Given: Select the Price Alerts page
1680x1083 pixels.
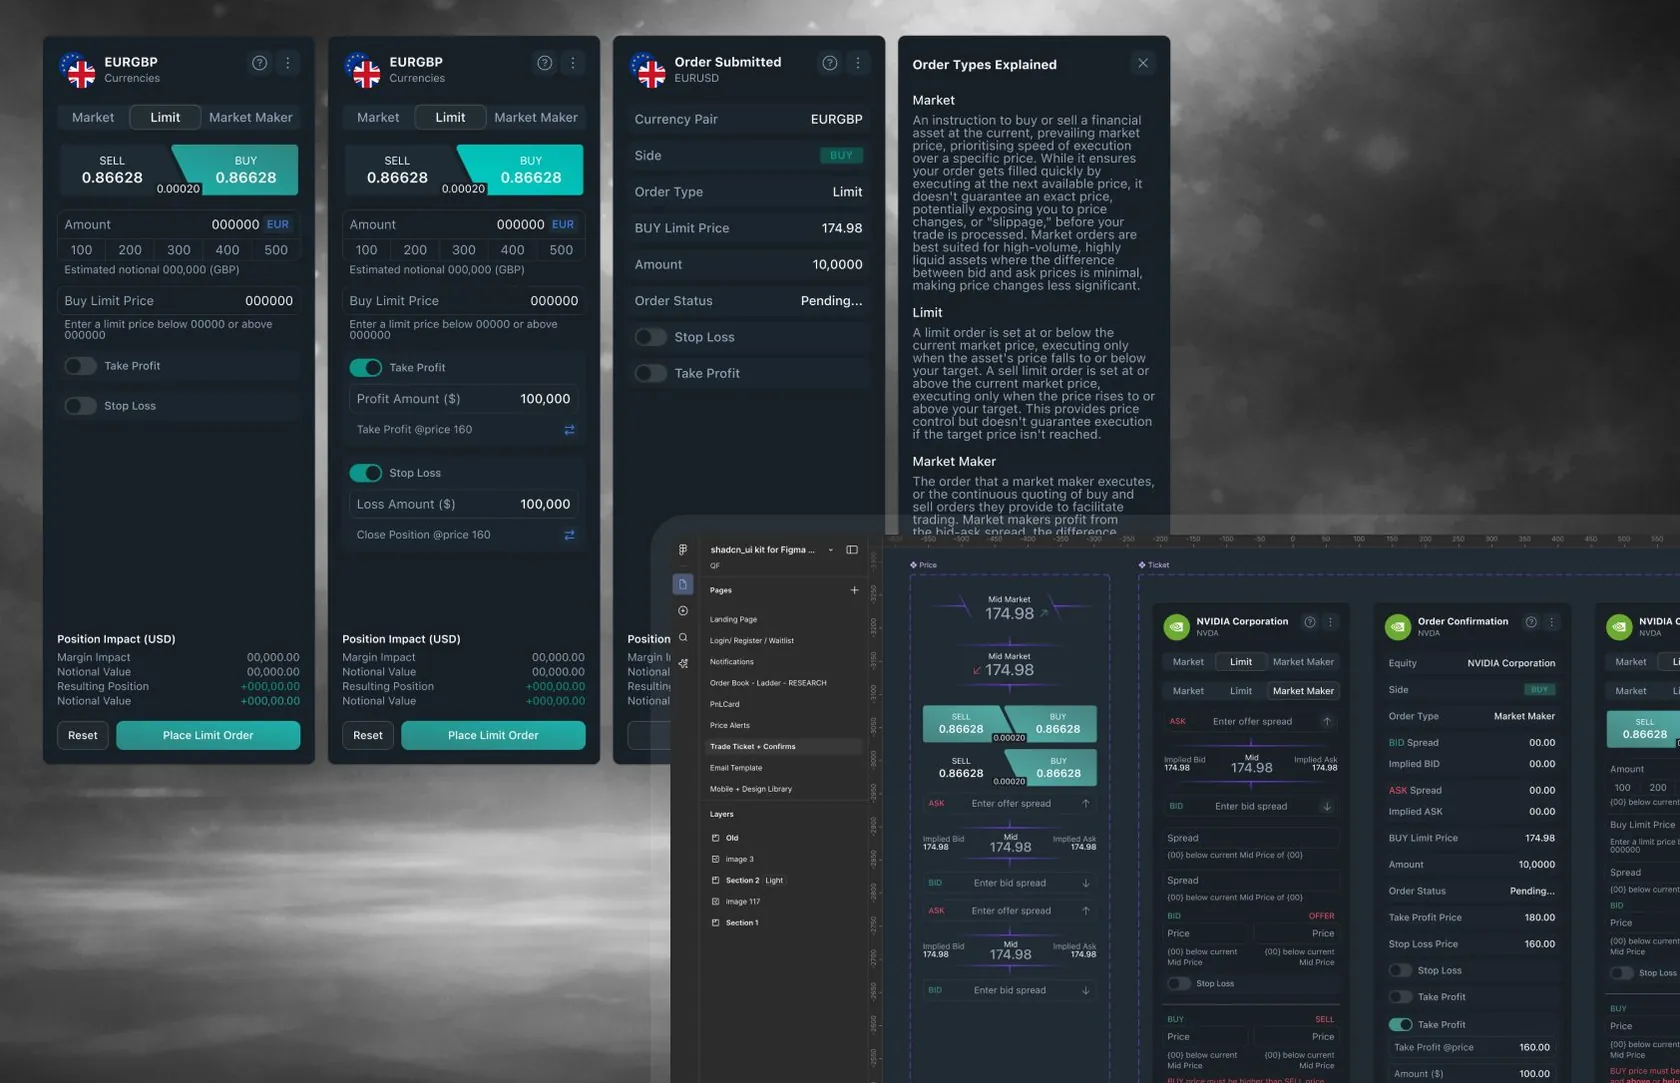Looking at the screenshot, I should point(730,725).
